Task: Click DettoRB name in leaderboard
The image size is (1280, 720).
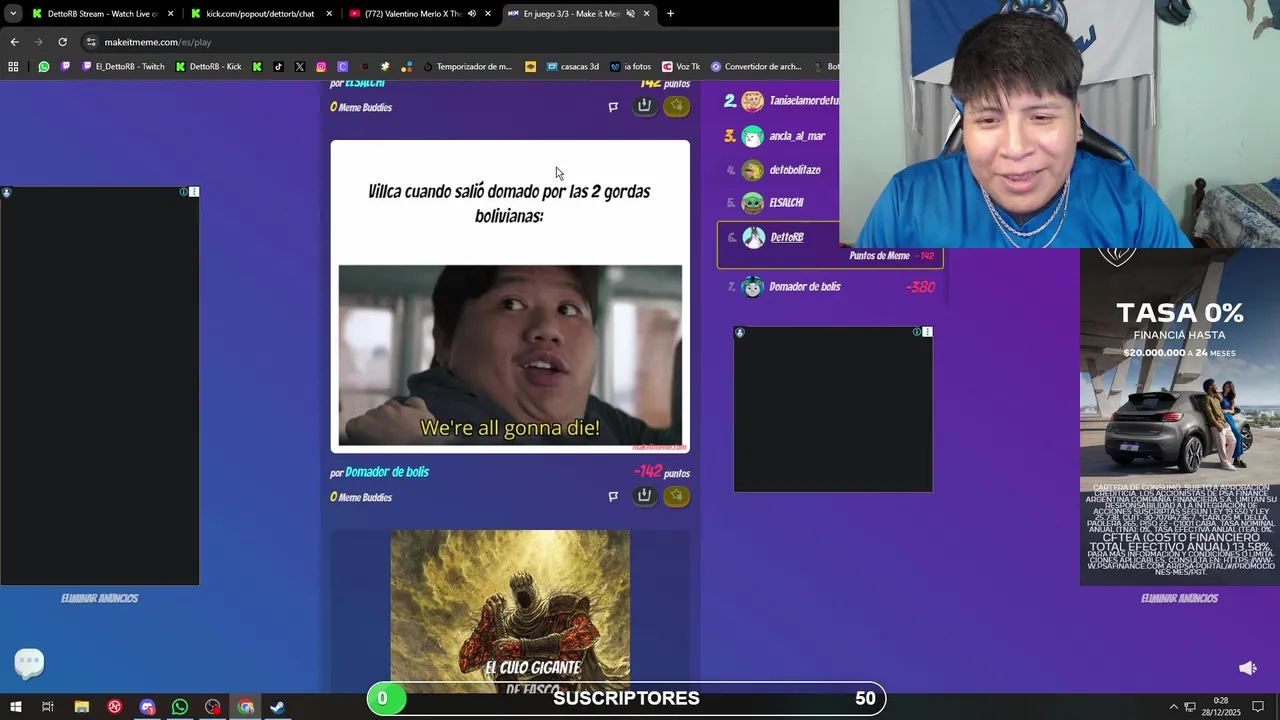Action: 787,237
